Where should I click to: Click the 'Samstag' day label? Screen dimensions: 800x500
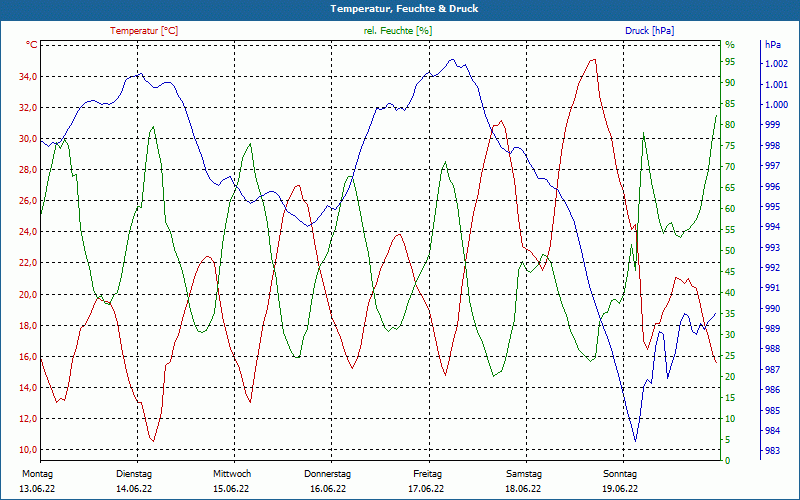pos(524,474)
